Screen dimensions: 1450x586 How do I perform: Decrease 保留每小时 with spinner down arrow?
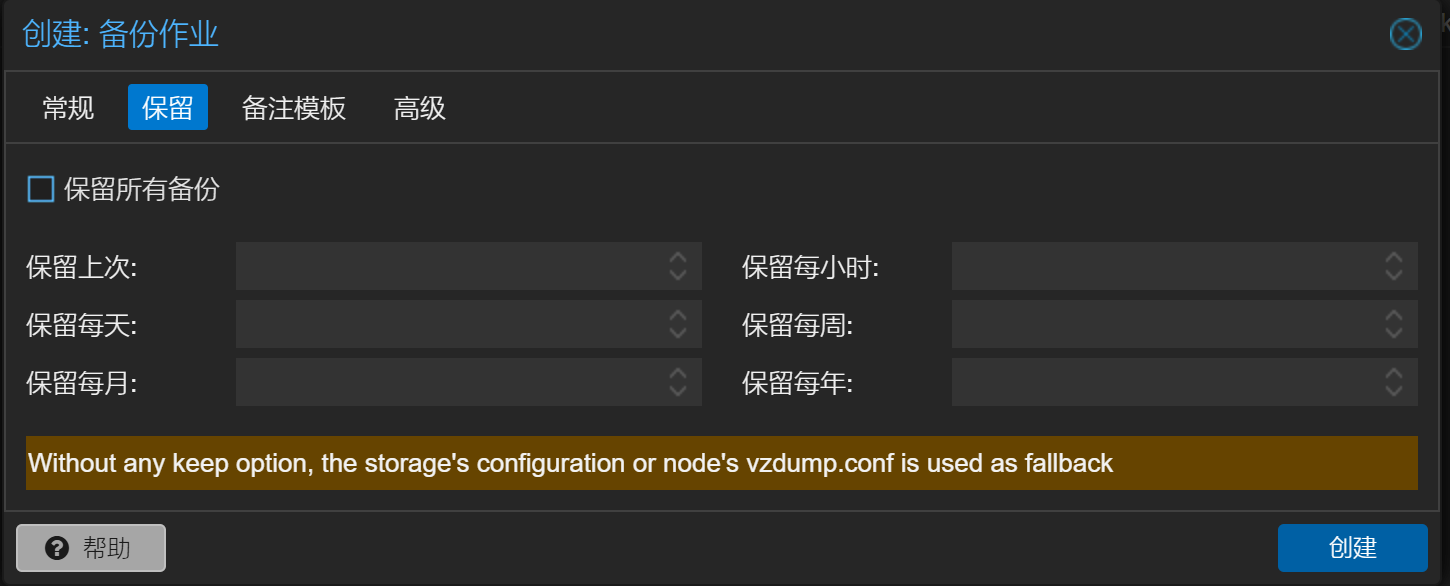1394,274
